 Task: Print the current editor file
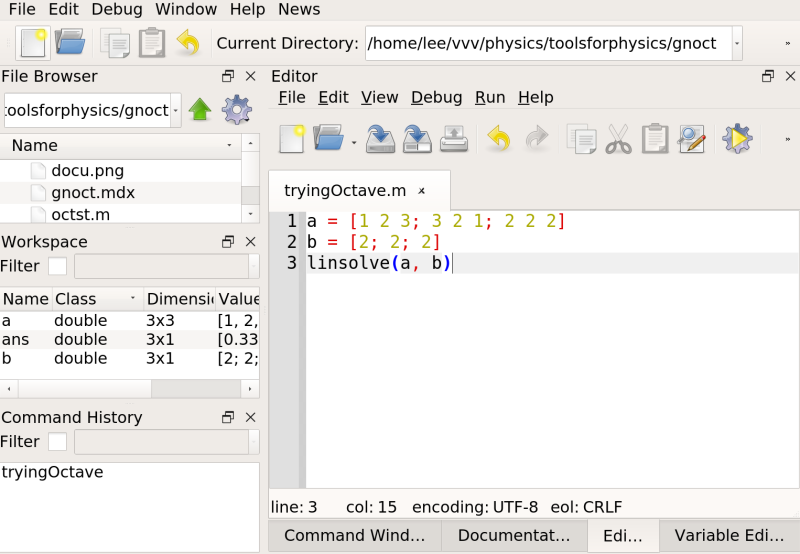pyautogui.click(x=454, y=138)
